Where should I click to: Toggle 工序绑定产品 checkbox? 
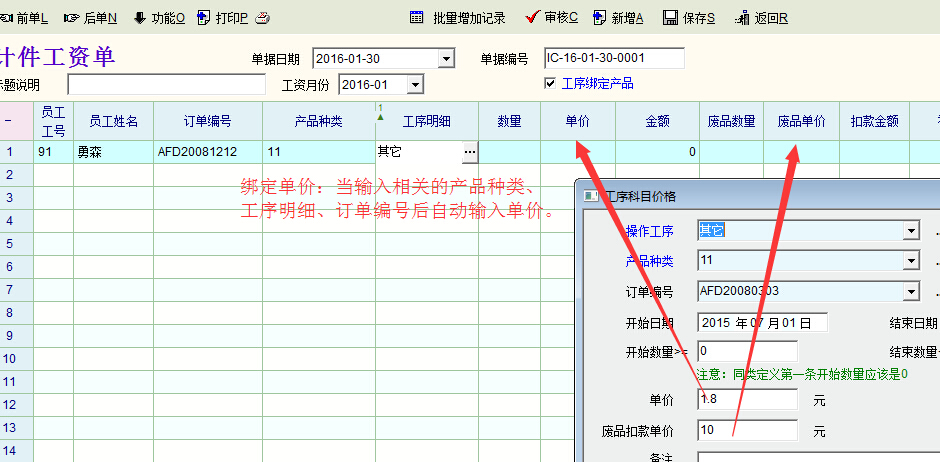point(550,83)
